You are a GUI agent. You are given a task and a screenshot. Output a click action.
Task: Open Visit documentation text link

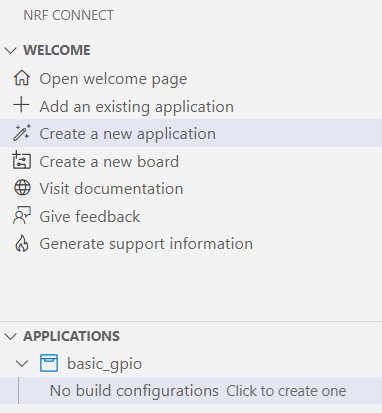pyautogui.click(x=111, y=189)
